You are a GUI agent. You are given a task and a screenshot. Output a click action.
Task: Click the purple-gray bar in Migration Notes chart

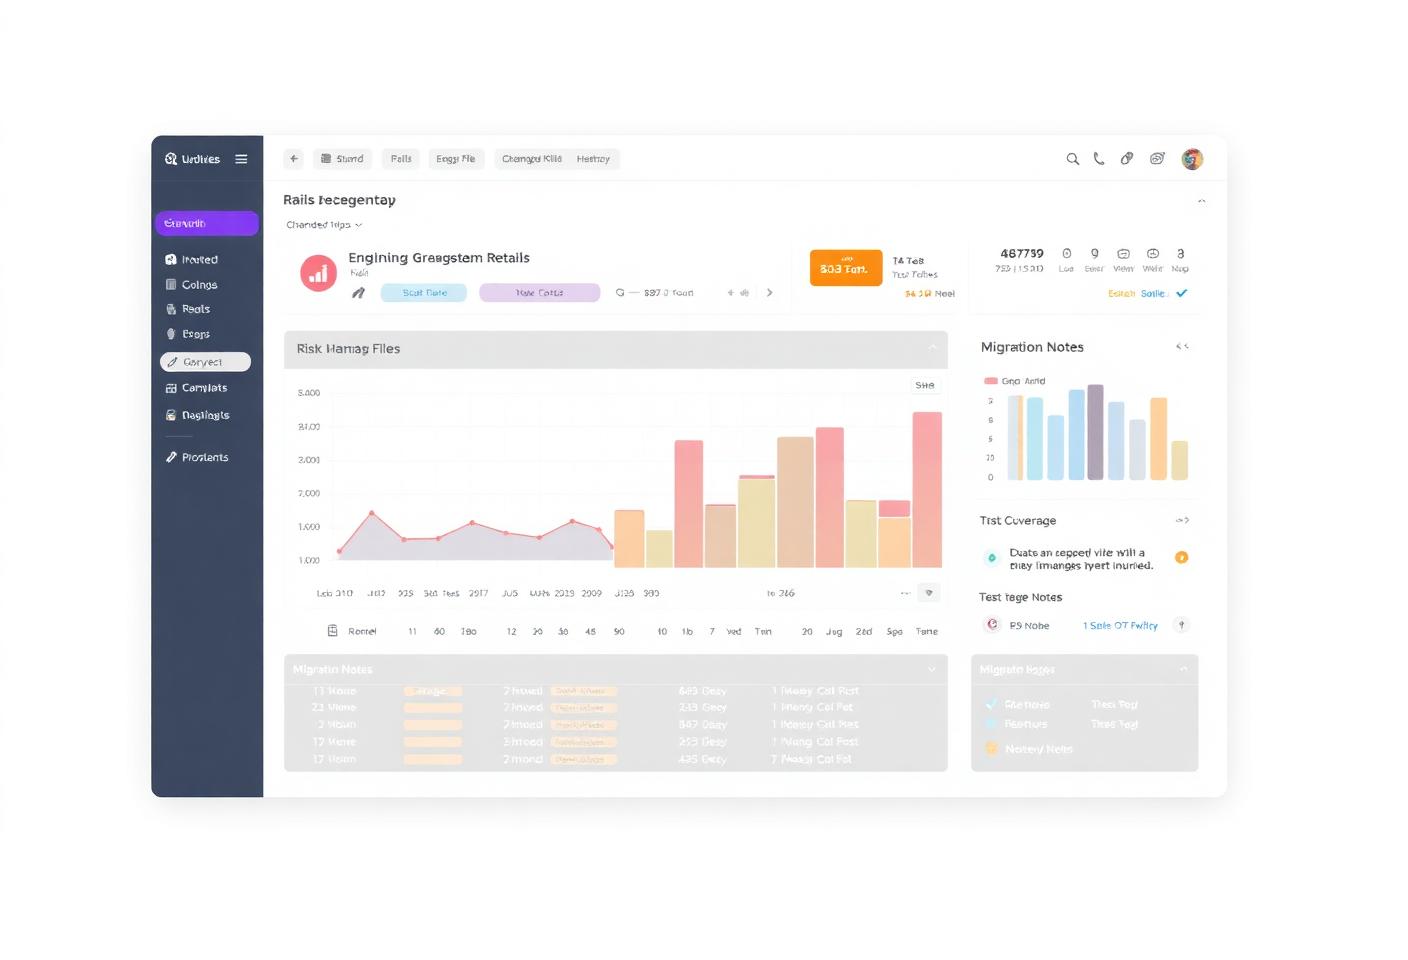[1095, 432]
